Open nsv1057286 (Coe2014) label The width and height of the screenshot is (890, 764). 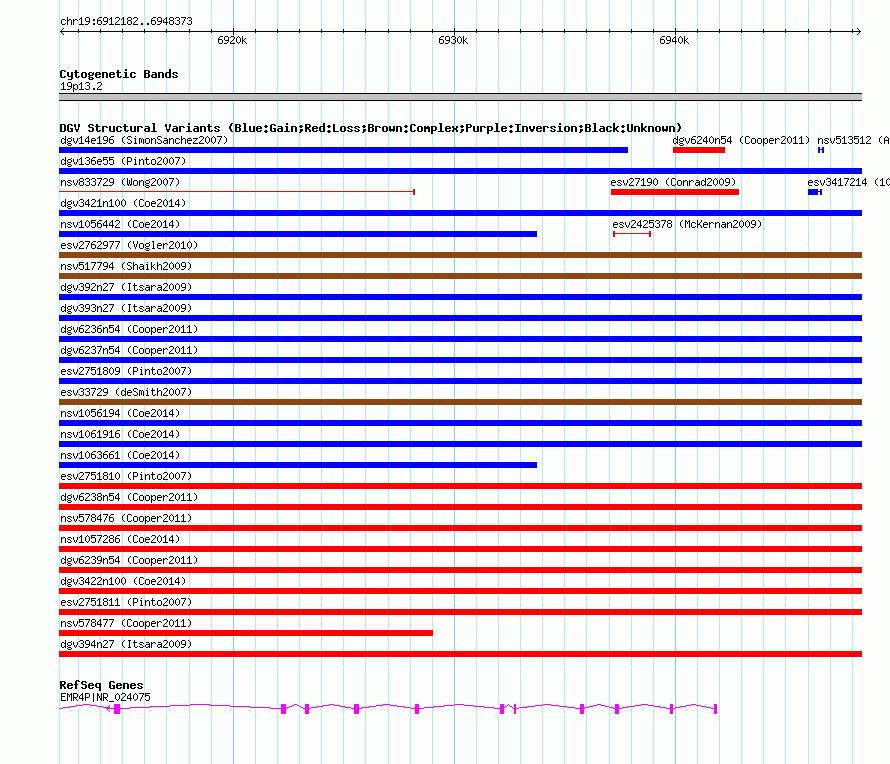[x=120, y=539]
